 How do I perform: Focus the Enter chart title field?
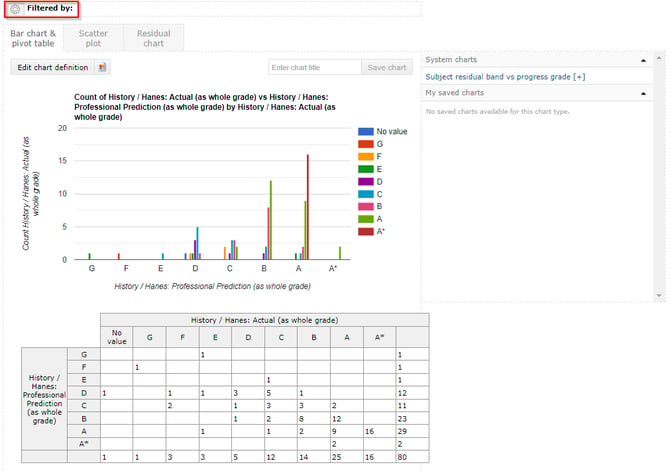click(315, 67)
